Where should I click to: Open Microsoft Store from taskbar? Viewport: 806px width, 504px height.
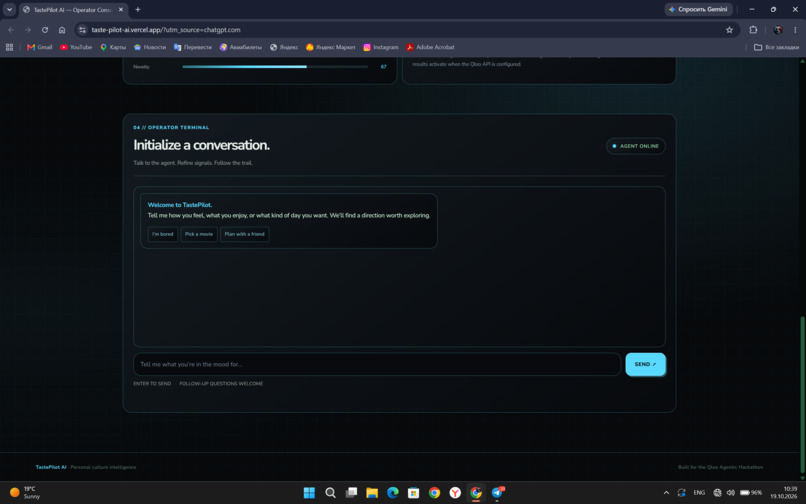pyautogui.click(x=413, y=493)
